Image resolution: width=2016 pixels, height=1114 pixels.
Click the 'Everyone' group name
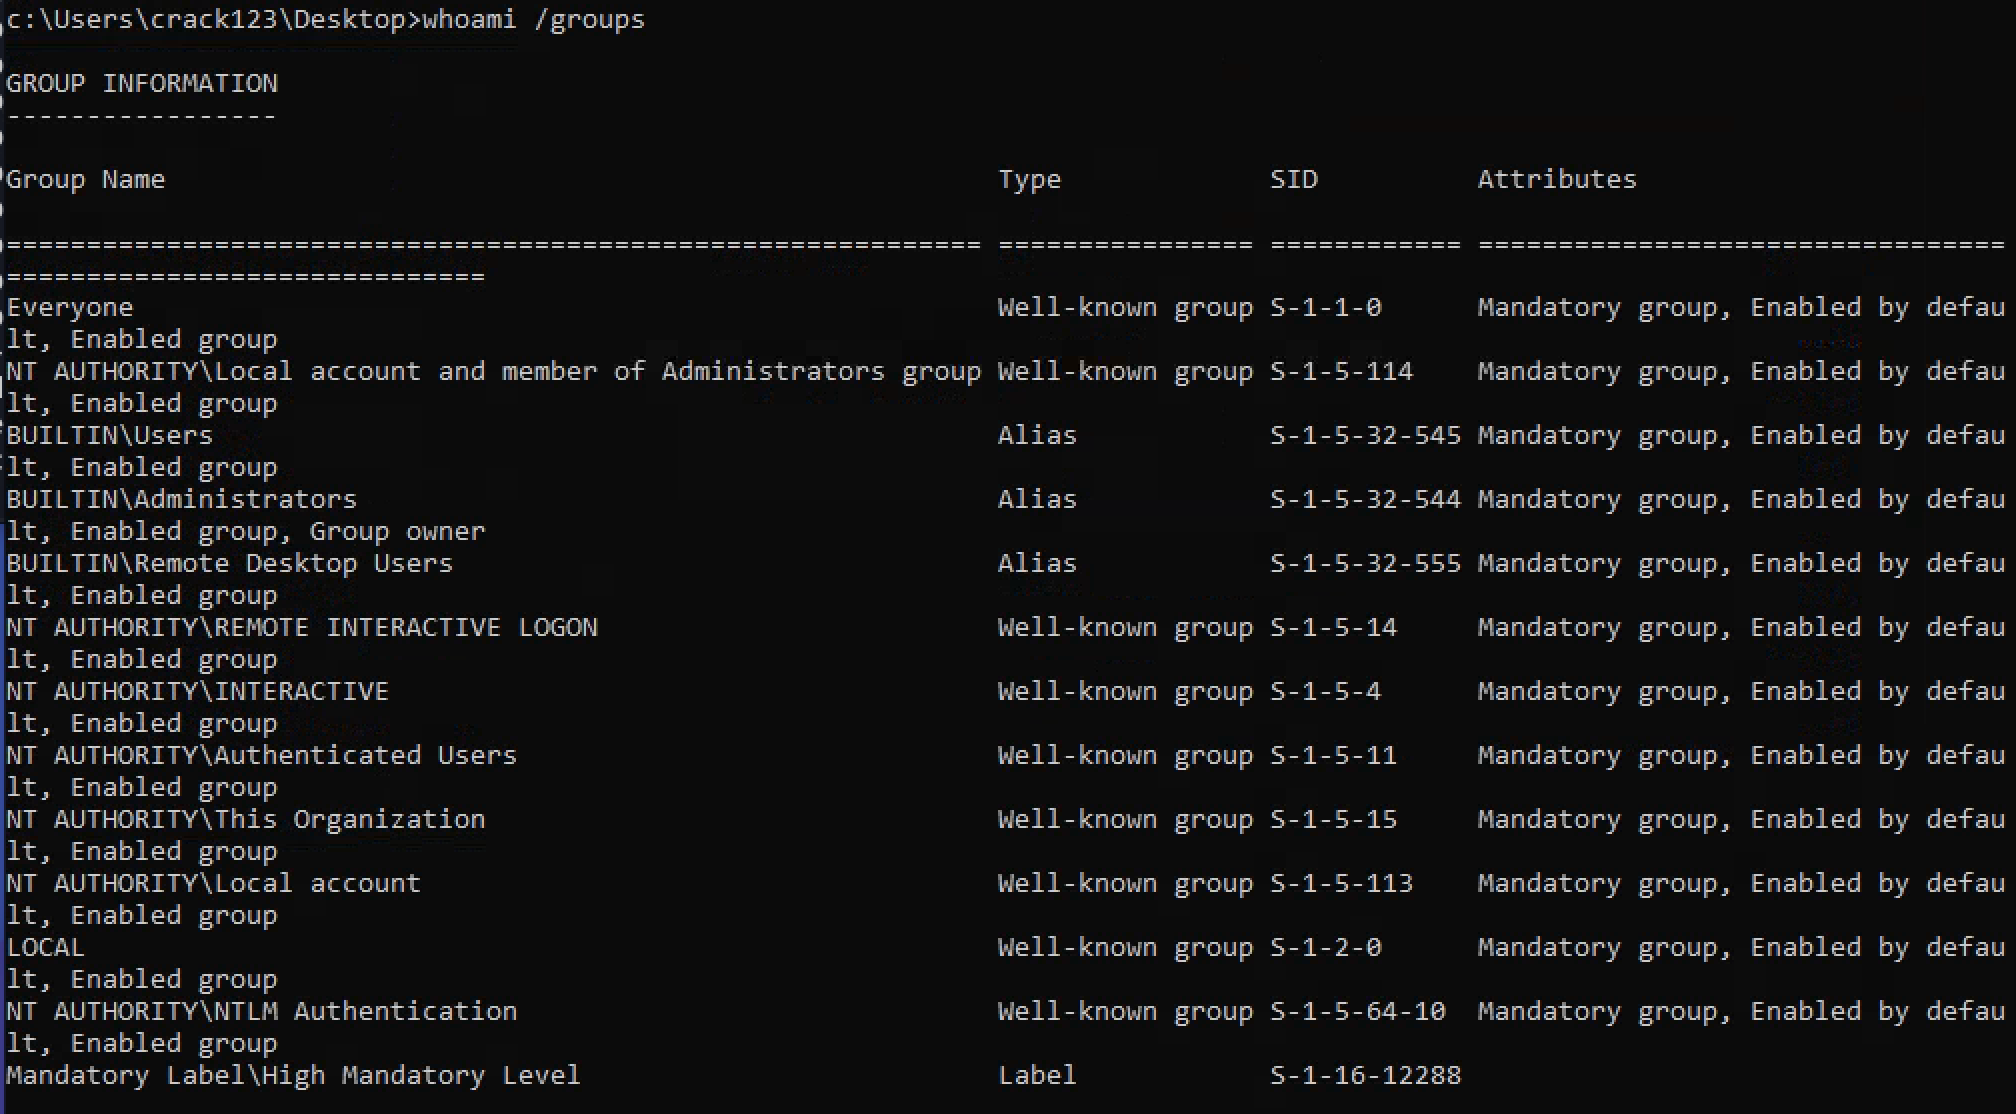[x=69, y=307]
